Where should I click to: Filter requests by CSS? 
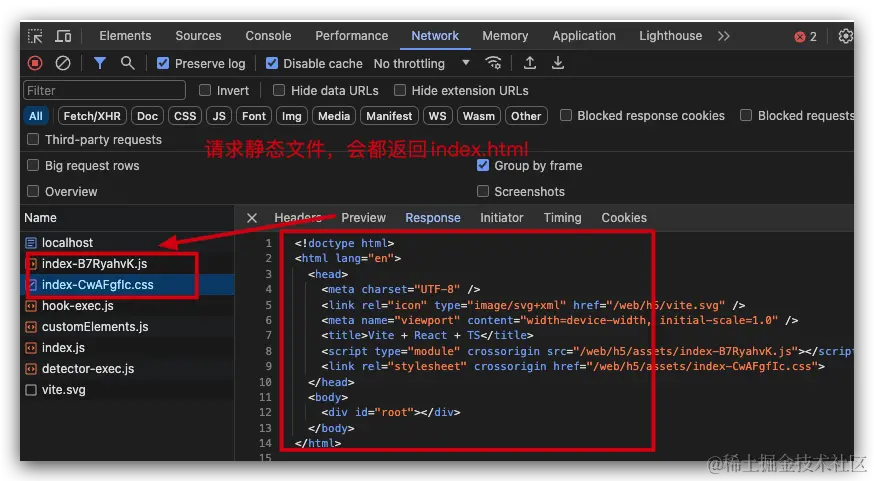(x=185, y=116)
